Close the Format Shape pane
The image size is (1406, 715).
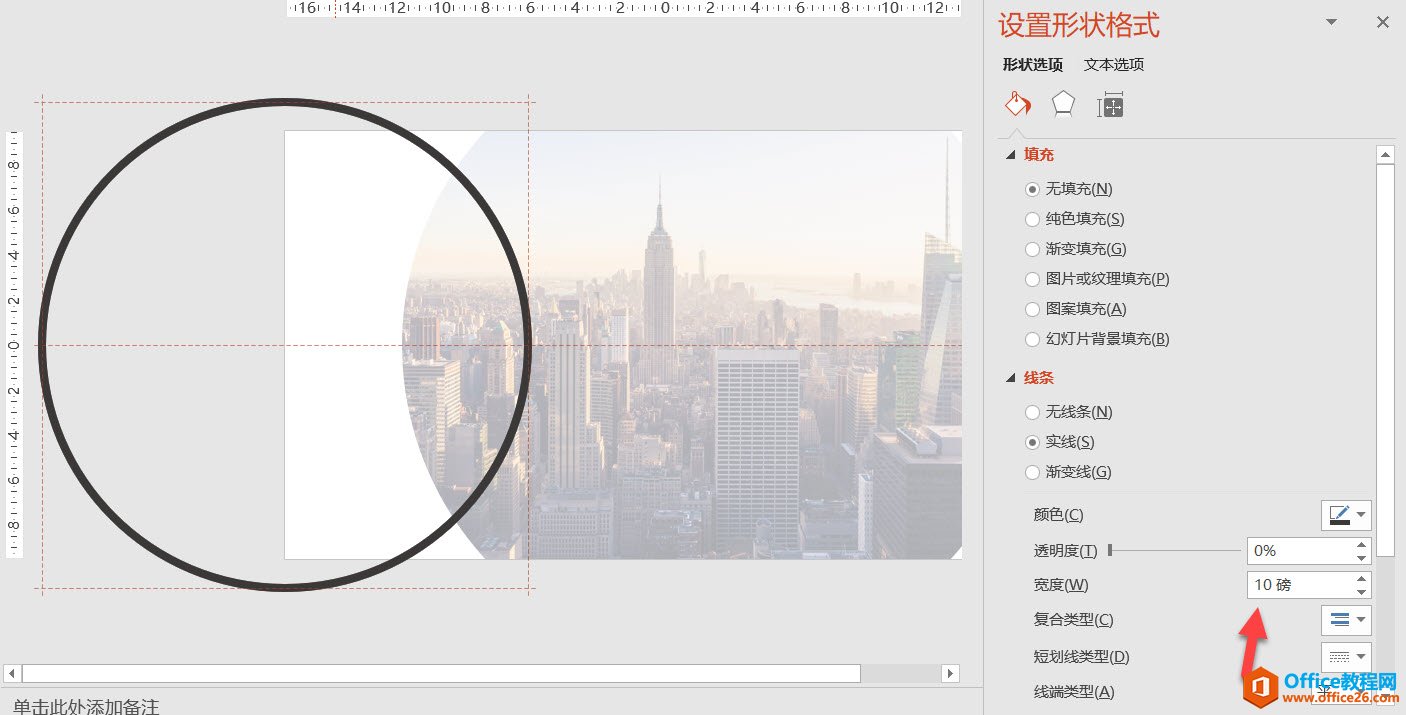(1383, 22)
